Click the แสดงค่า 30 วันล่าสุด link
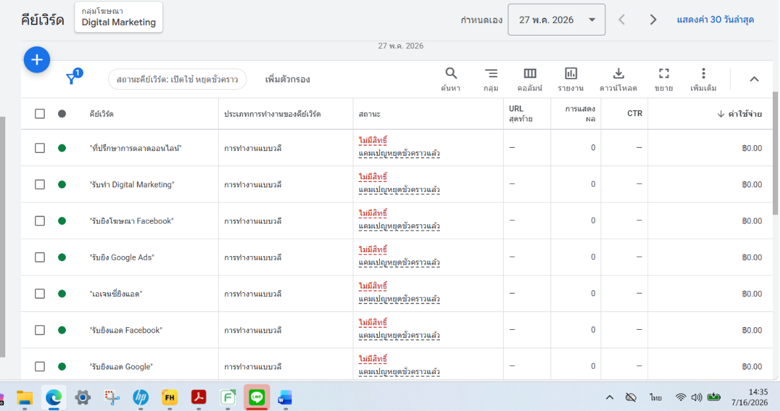Screen dimensions: 780x411 [715, 20]
